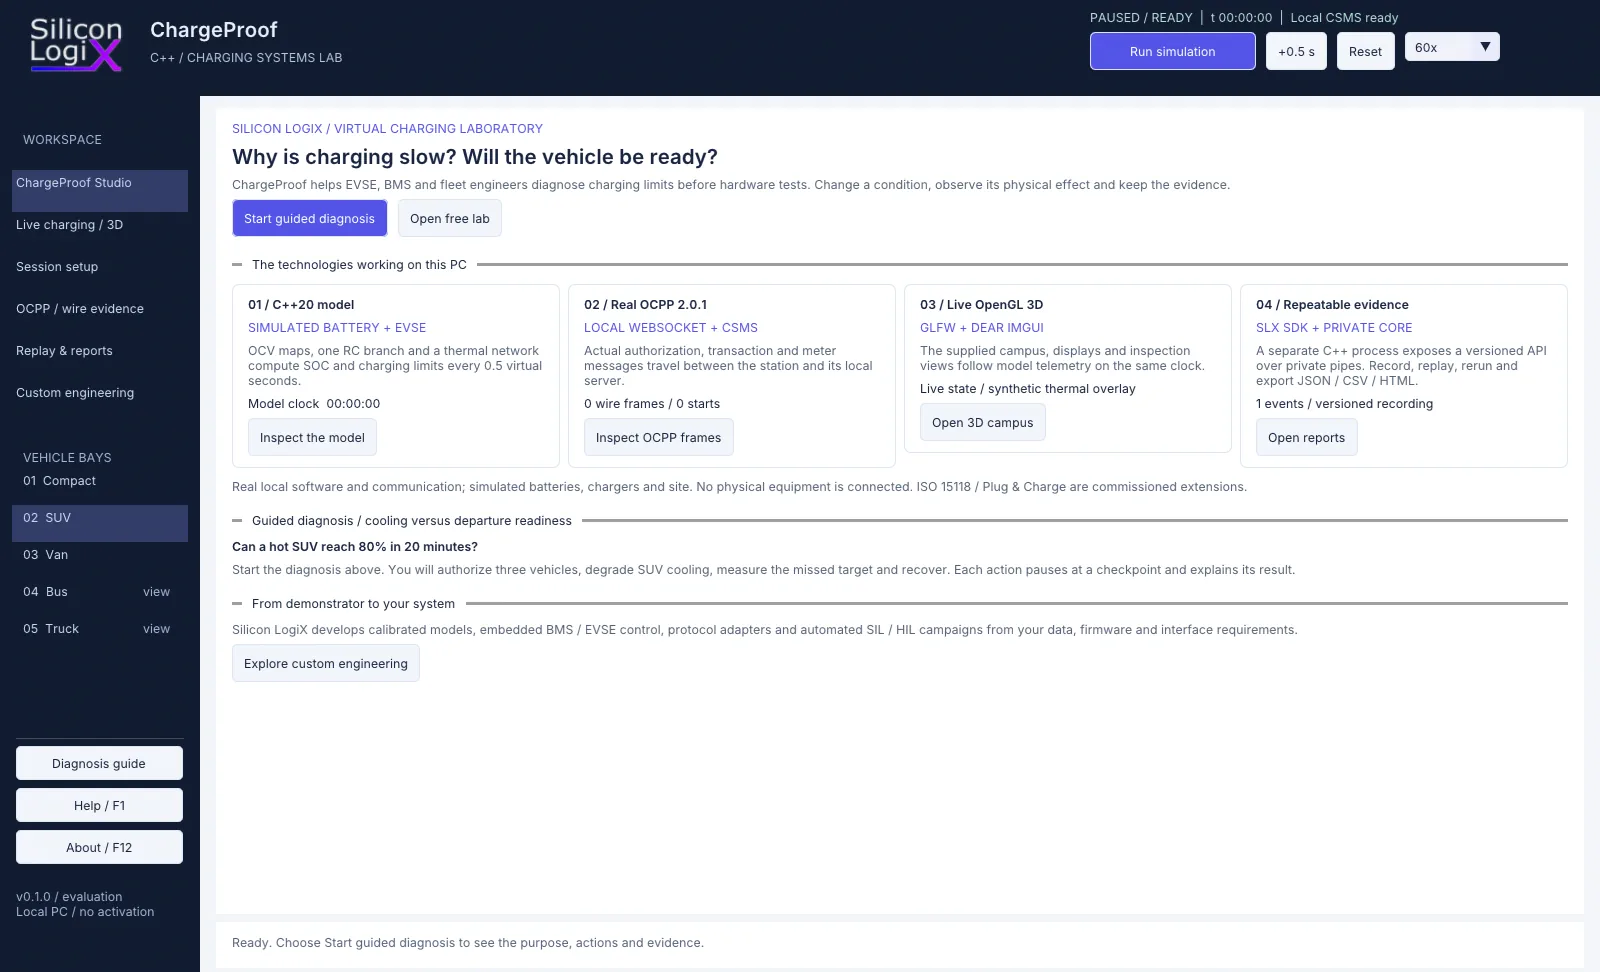
Task: Click the PAUSED / READY status text
Action: 1141,18
